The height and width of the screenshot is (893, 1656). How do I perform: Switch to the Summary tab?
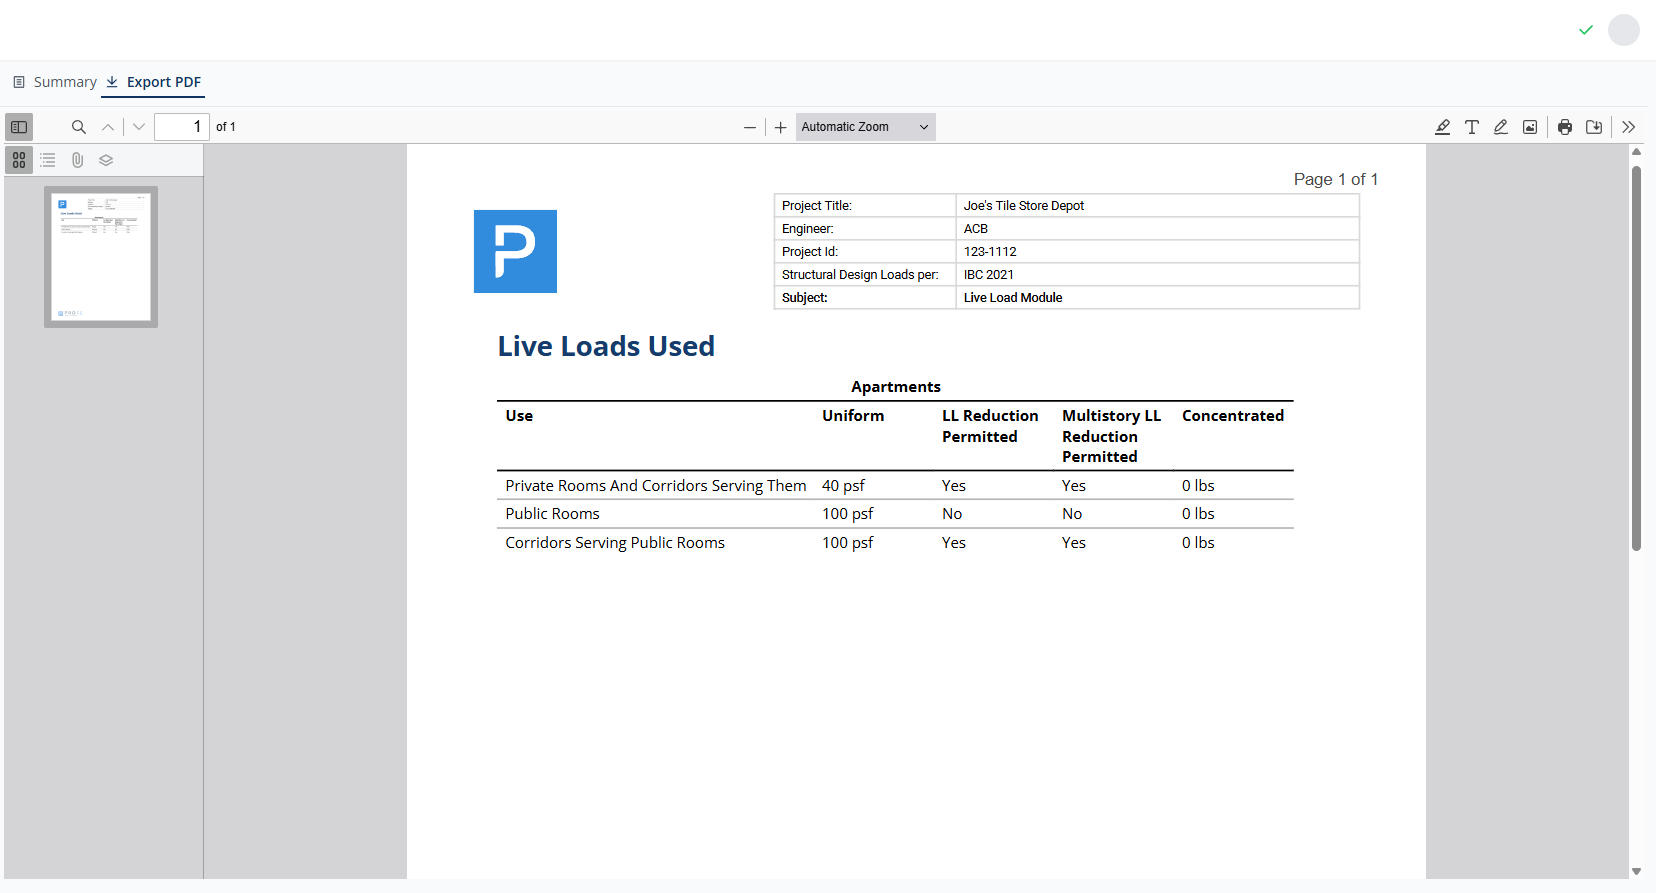(55, 82)
